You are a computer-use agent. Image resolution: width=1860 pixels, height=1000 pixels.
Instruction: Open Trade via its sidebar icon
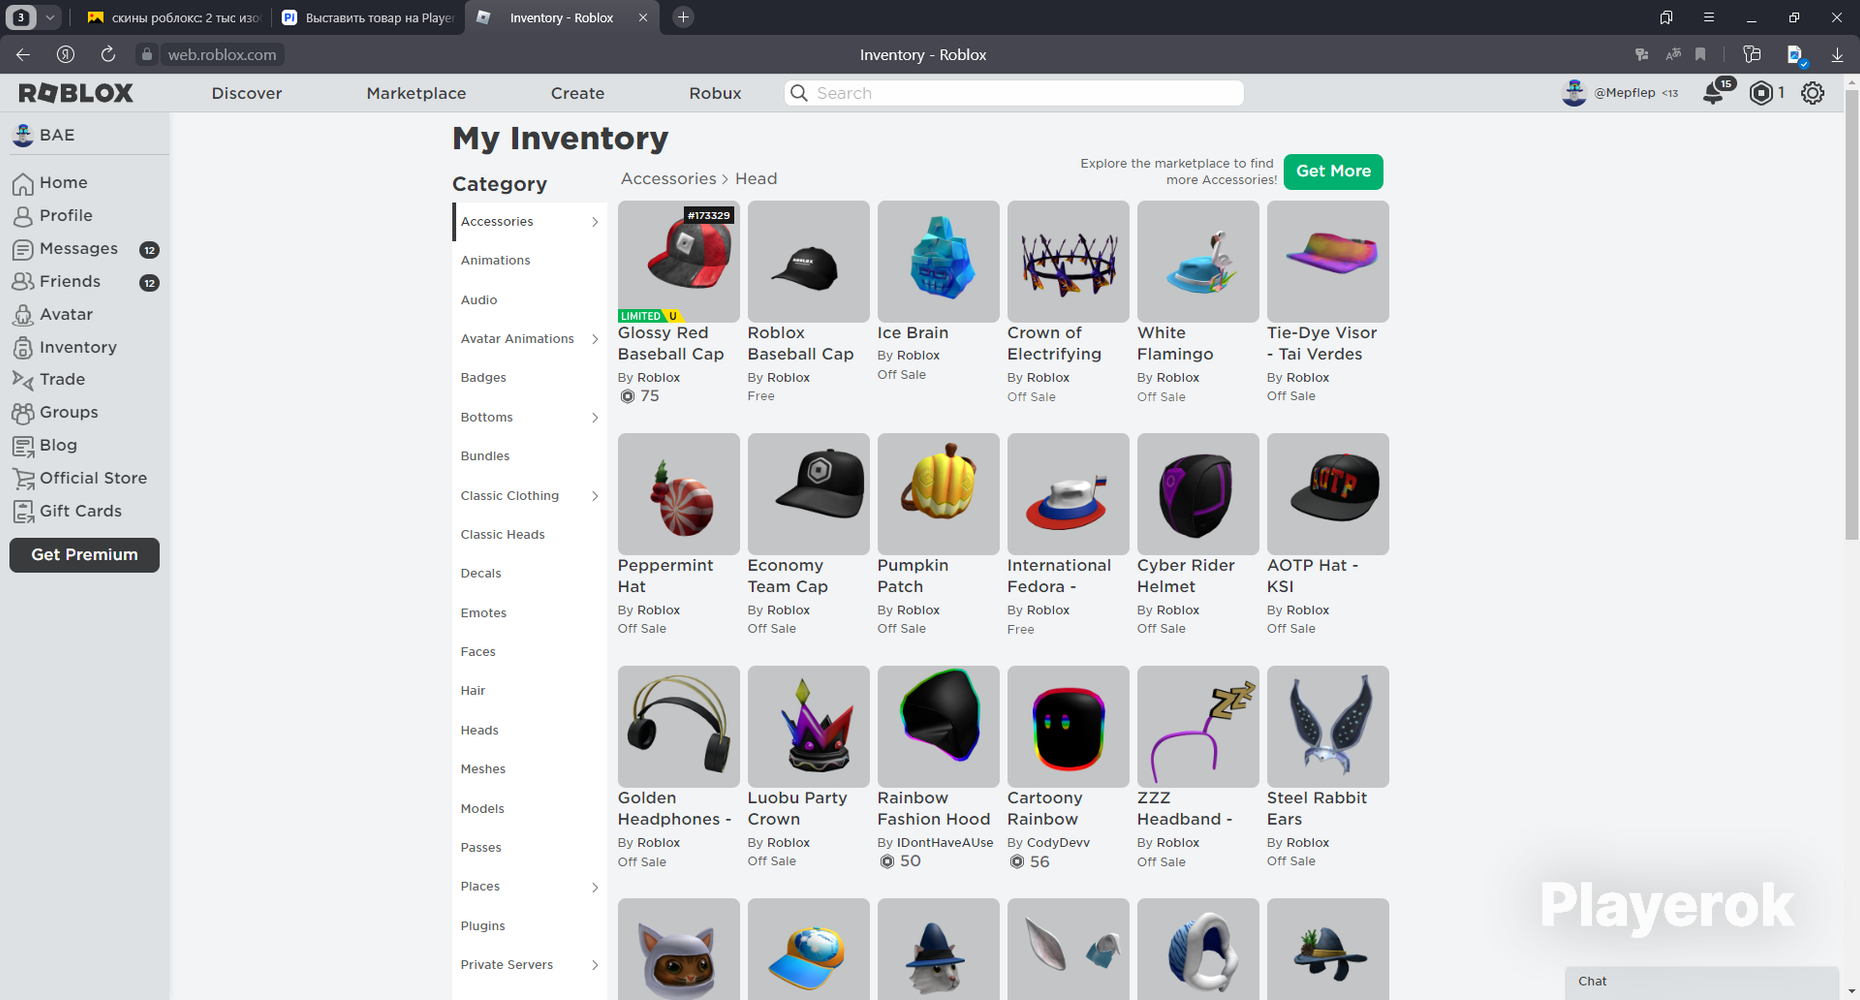pyautogui.click(x=23, y=380)
